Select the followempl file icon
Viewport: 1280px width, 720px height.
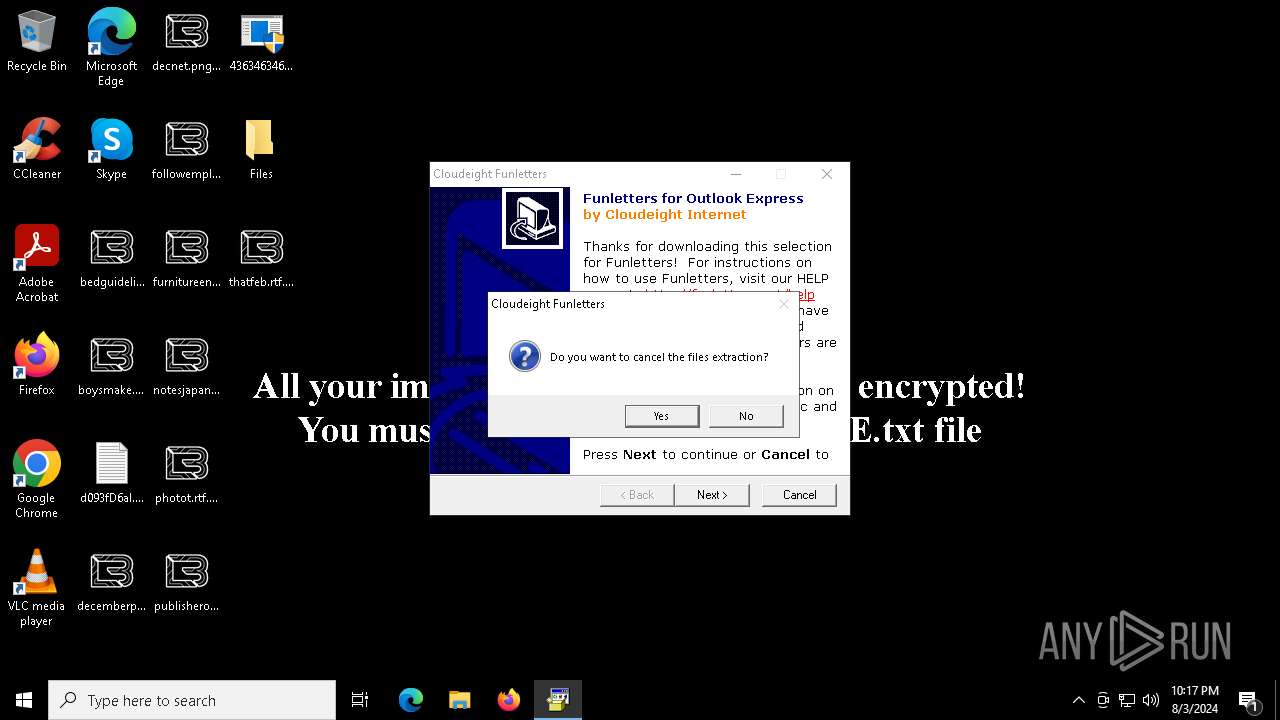[x=186, y=149]
